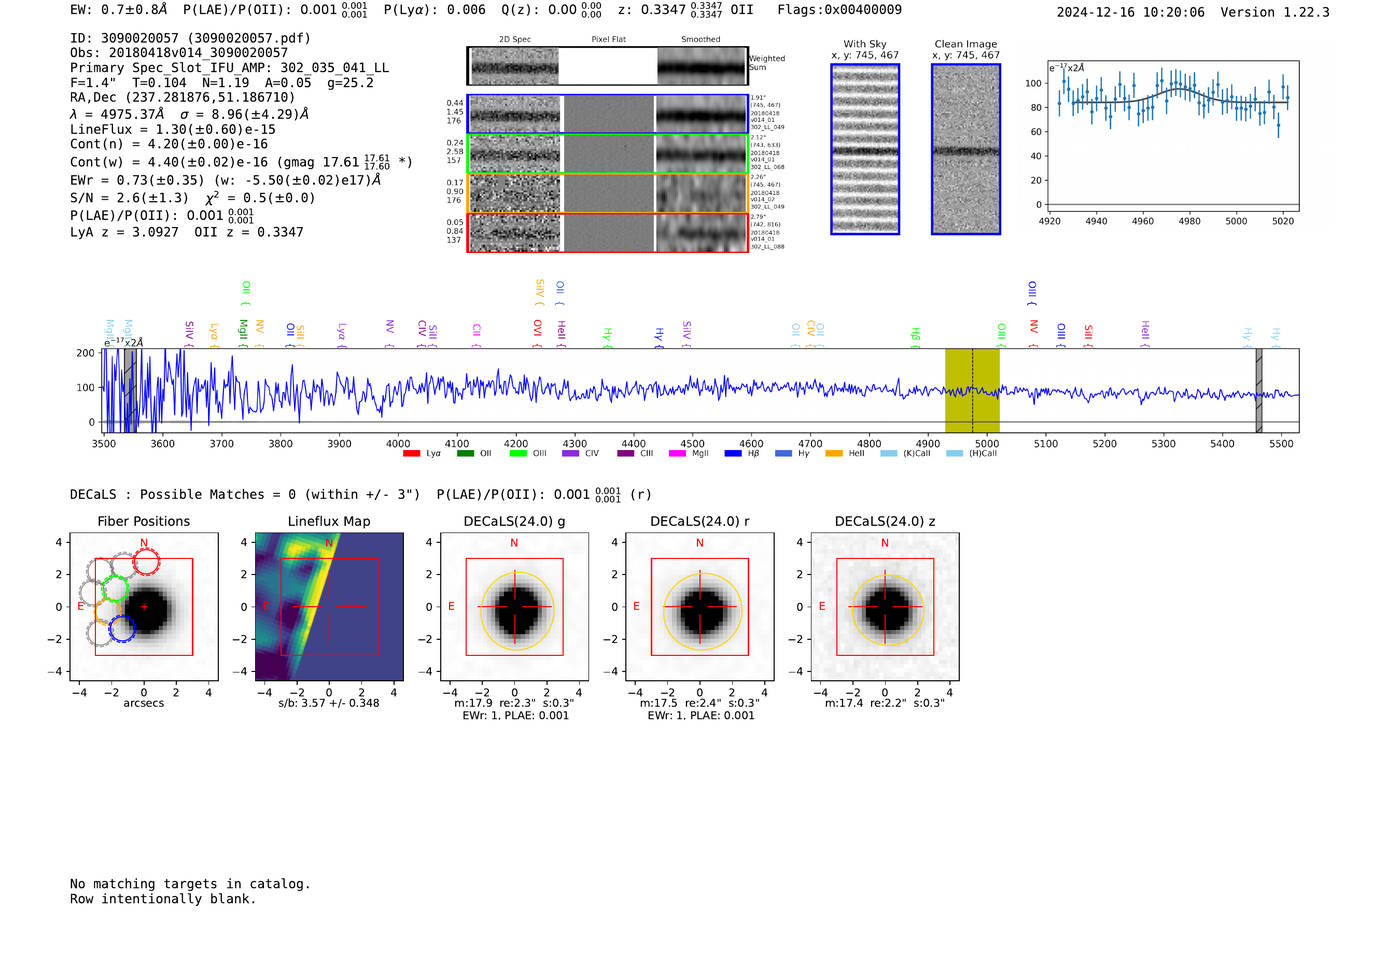
Task: Click the red N compass label in DECaLS z panel
Action: [885, 543]
